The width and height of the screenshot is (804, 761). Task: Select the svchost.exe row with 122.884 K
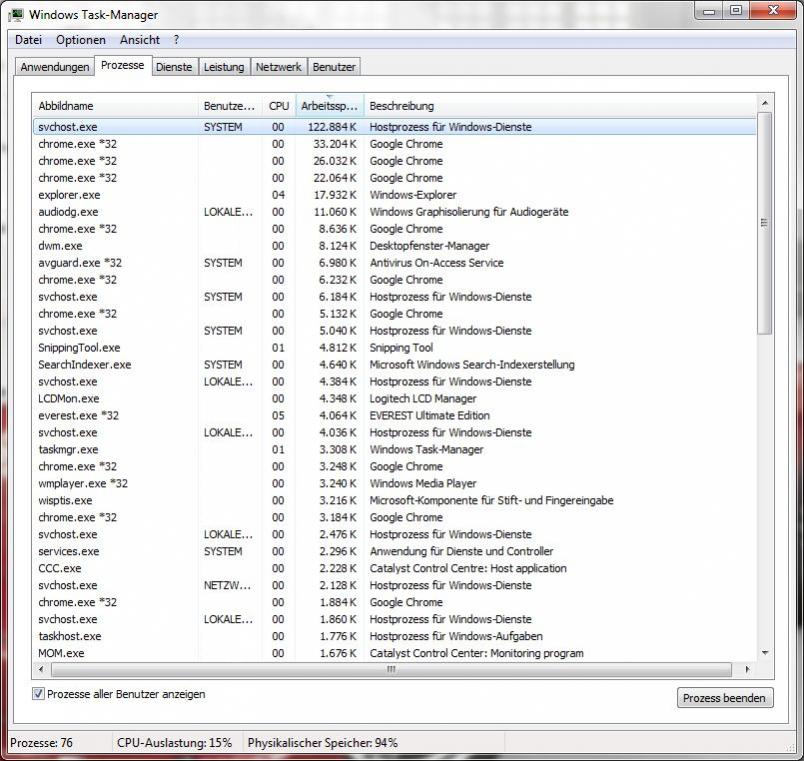394,127
